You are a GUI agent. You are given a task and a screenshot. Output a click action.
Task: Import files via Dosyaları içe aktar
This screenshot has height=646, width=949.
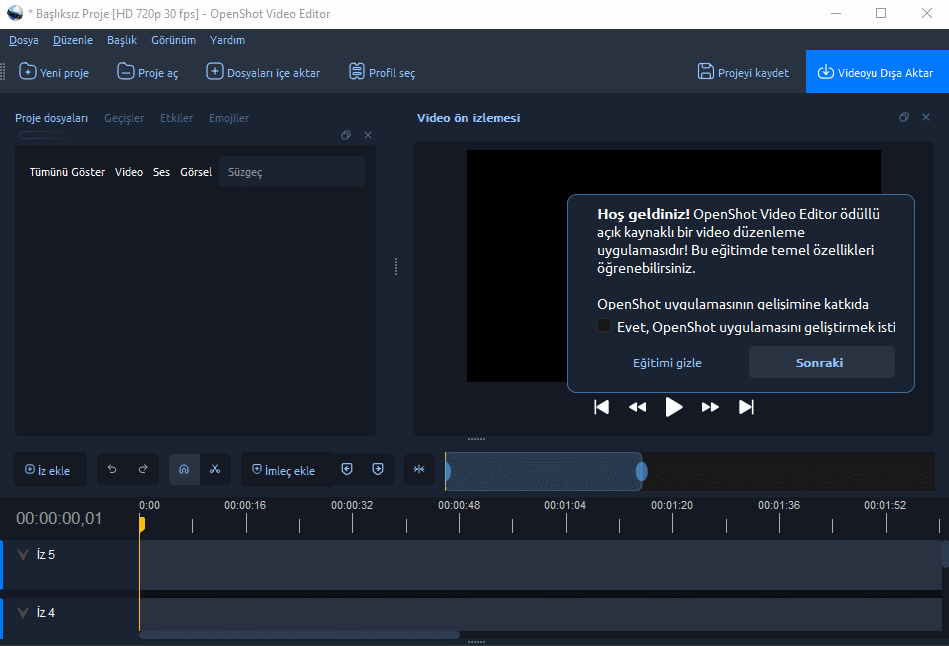point(263,72)
